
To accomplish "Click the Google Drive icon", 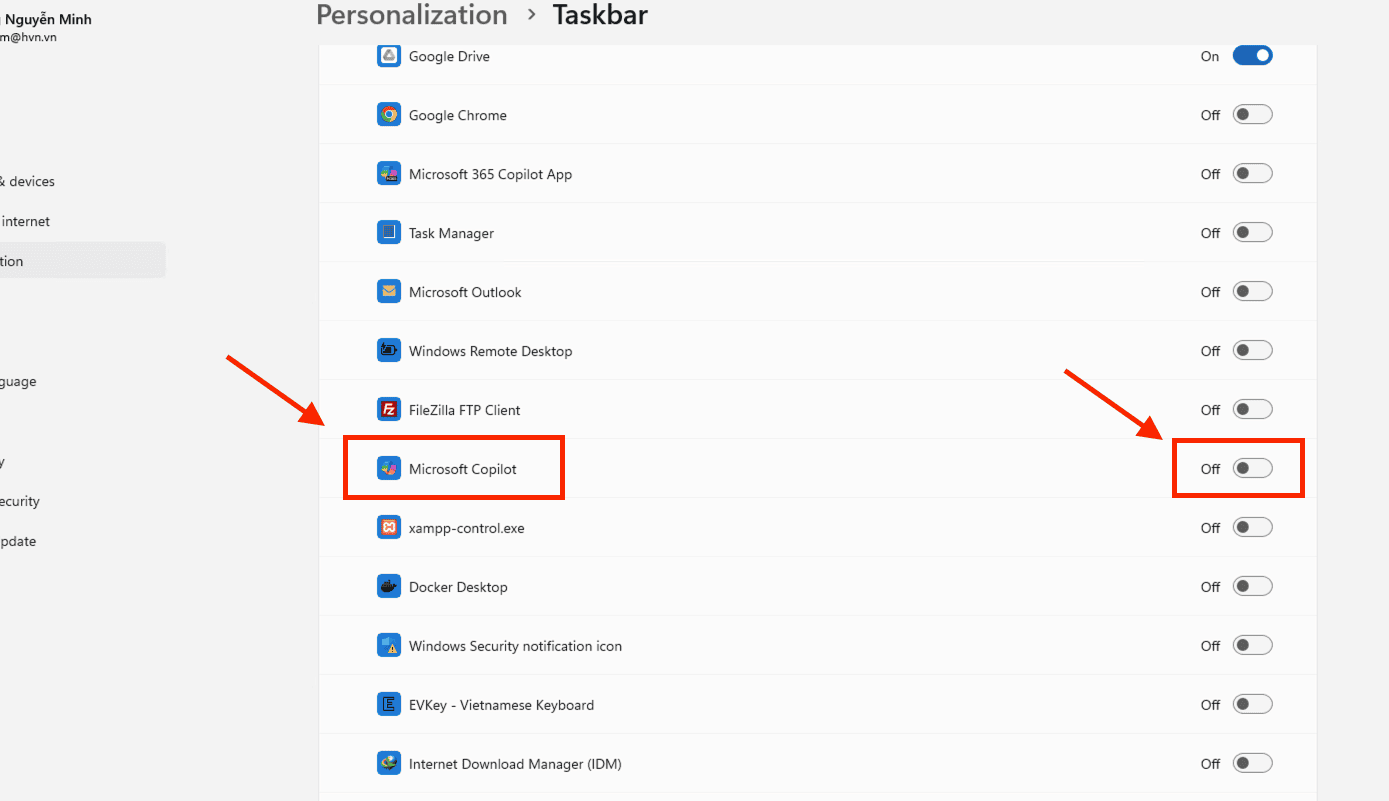I will [x=388, y=55].
